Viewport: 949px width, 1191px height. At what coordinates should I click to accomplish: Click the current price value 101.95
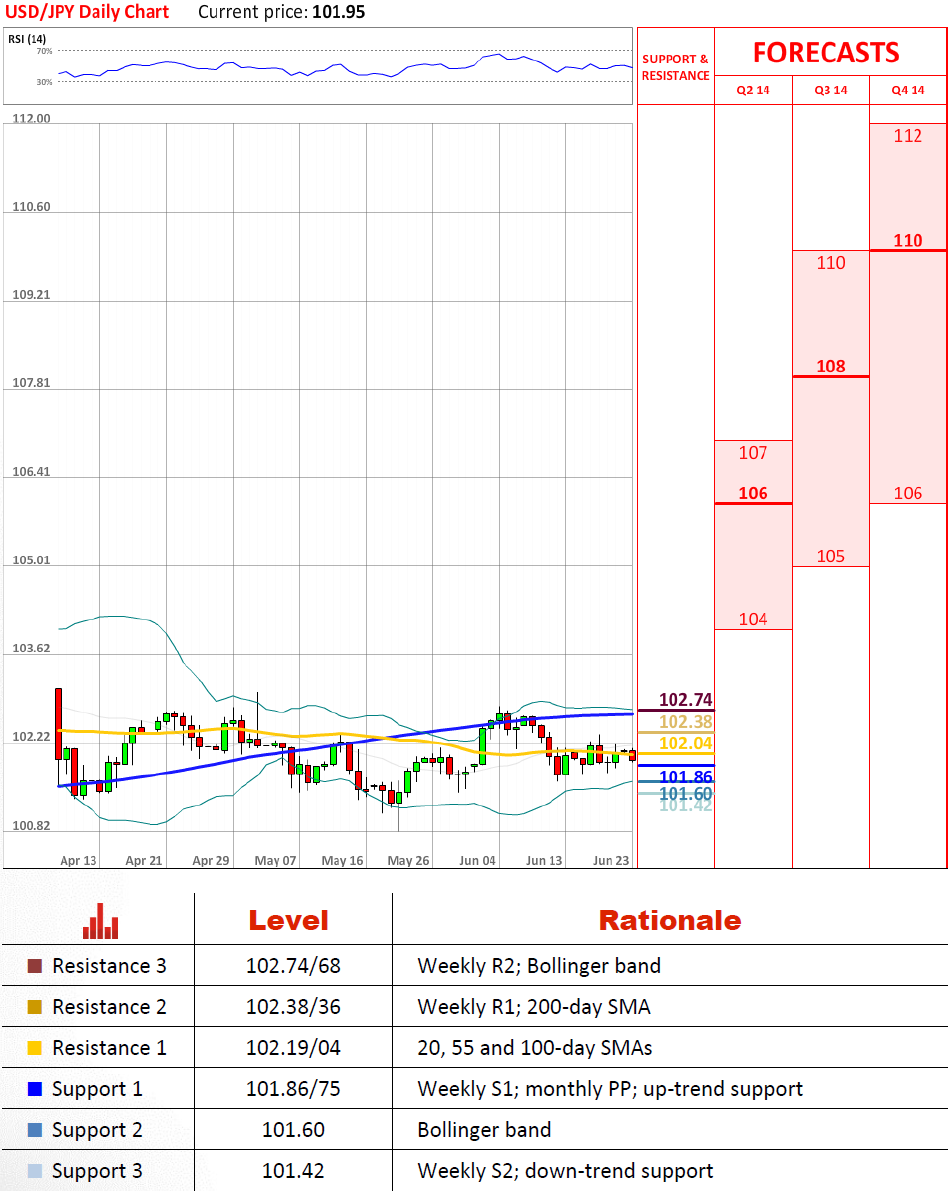coord(339,12)
